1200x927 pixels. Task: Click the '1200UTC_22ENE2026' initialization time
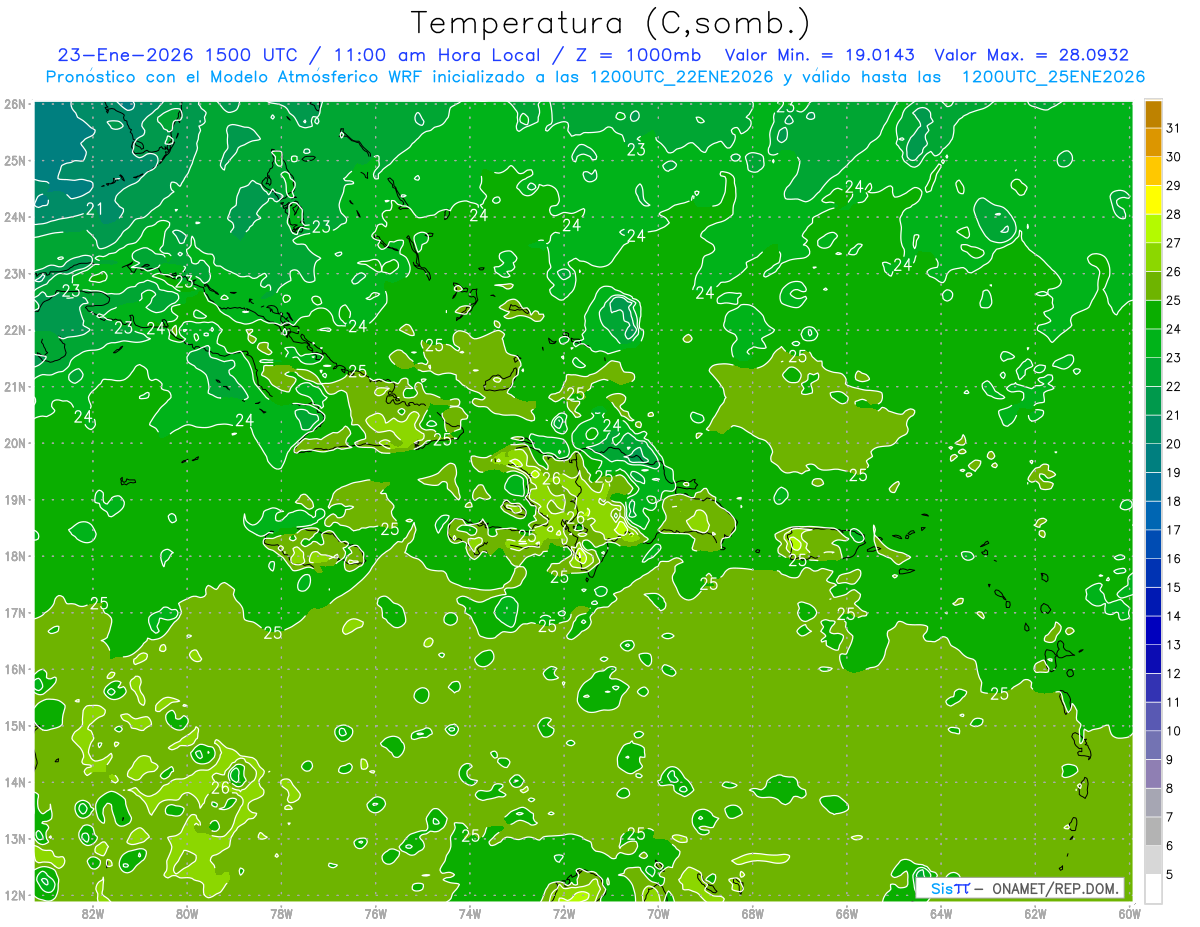click(679, 77)
